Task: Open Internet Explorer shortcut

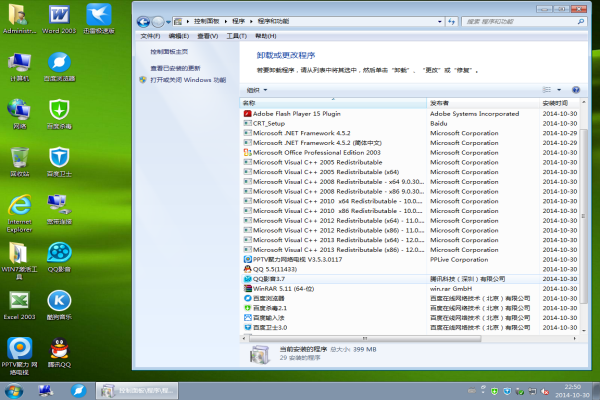Action: [x=19, y=214]
